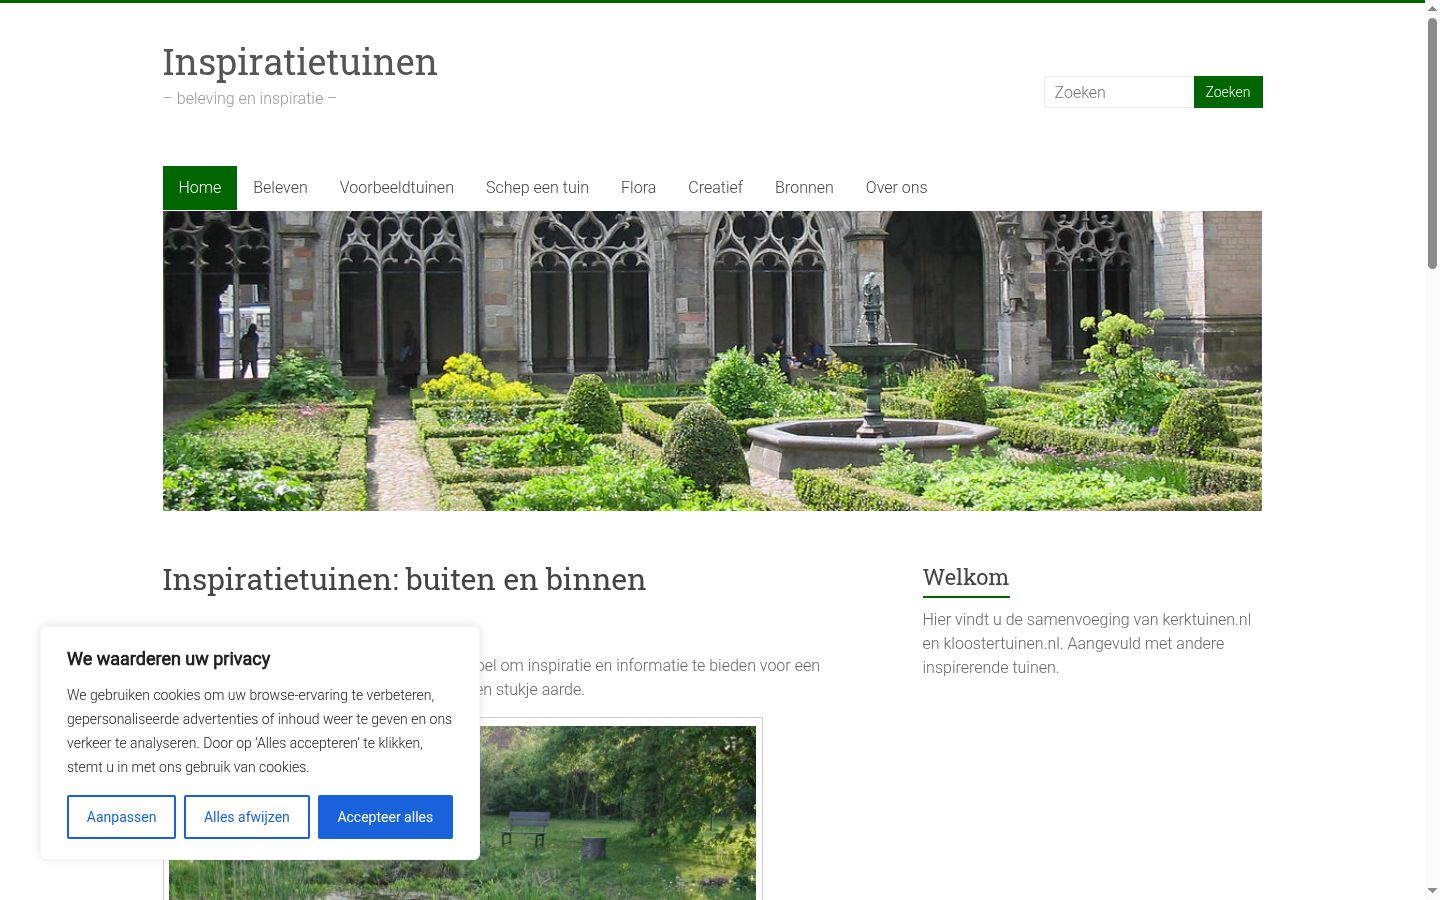The width and height of the screenshot is (1440, 900).
Task: Open the Beleven menu item
Action: tap(280, 188)
